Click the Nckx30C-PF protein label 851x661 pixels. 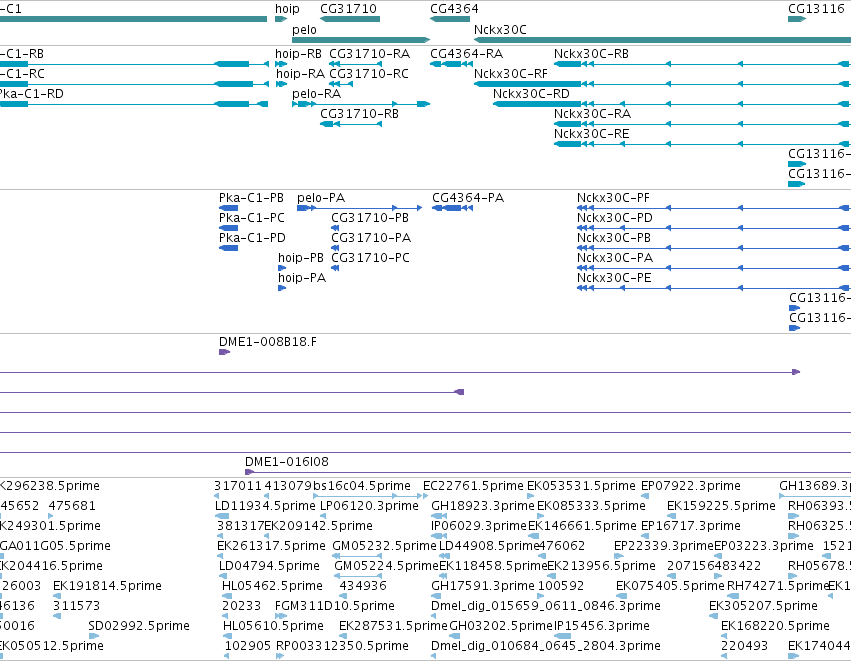tap(613, 198)
